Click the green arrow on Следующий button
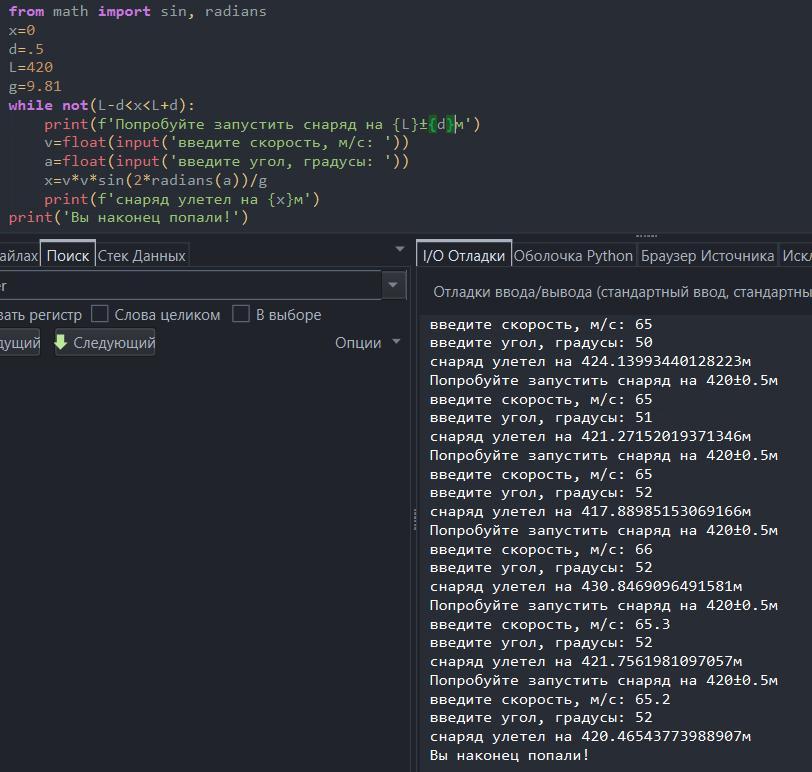812x772 pixels. [61, 343]
